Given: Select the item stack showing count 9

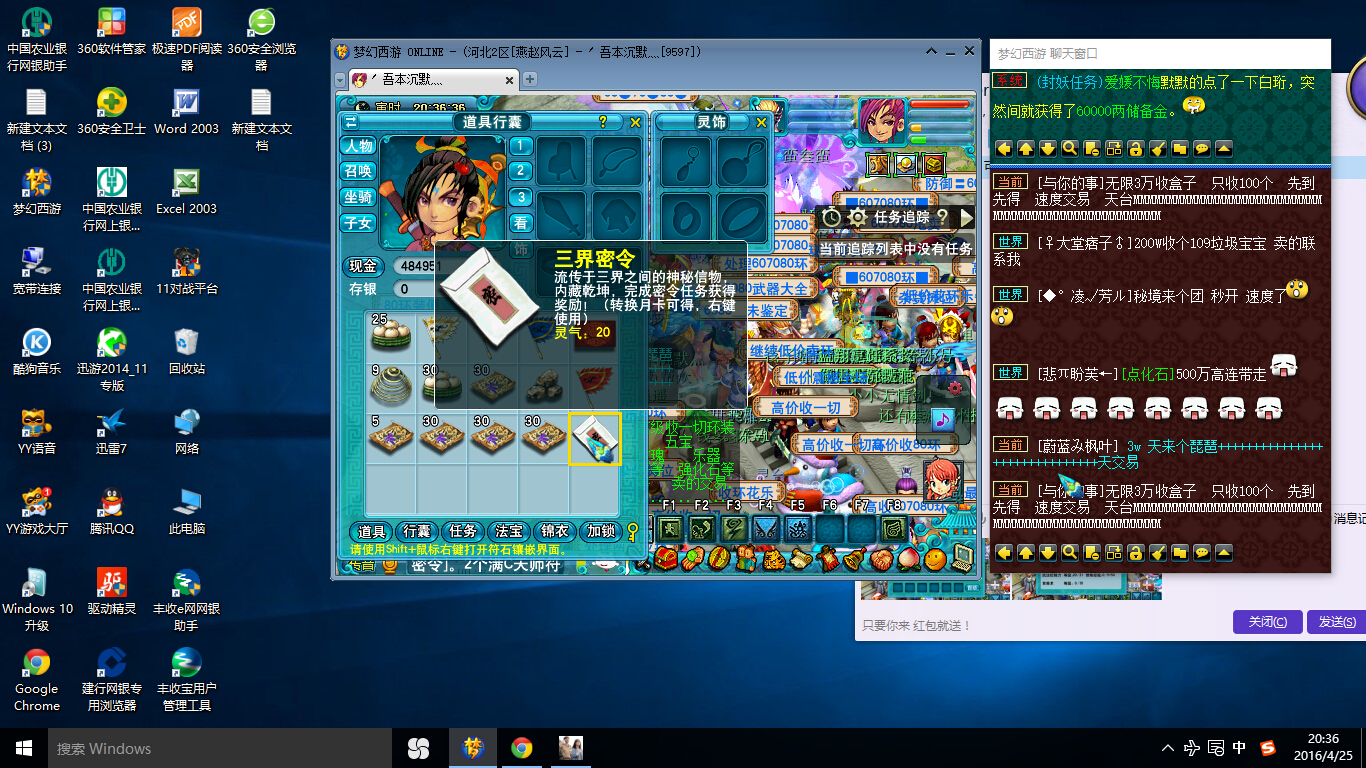Looking at the screenshot, I should pyautogui.click(x=392, y=387).
